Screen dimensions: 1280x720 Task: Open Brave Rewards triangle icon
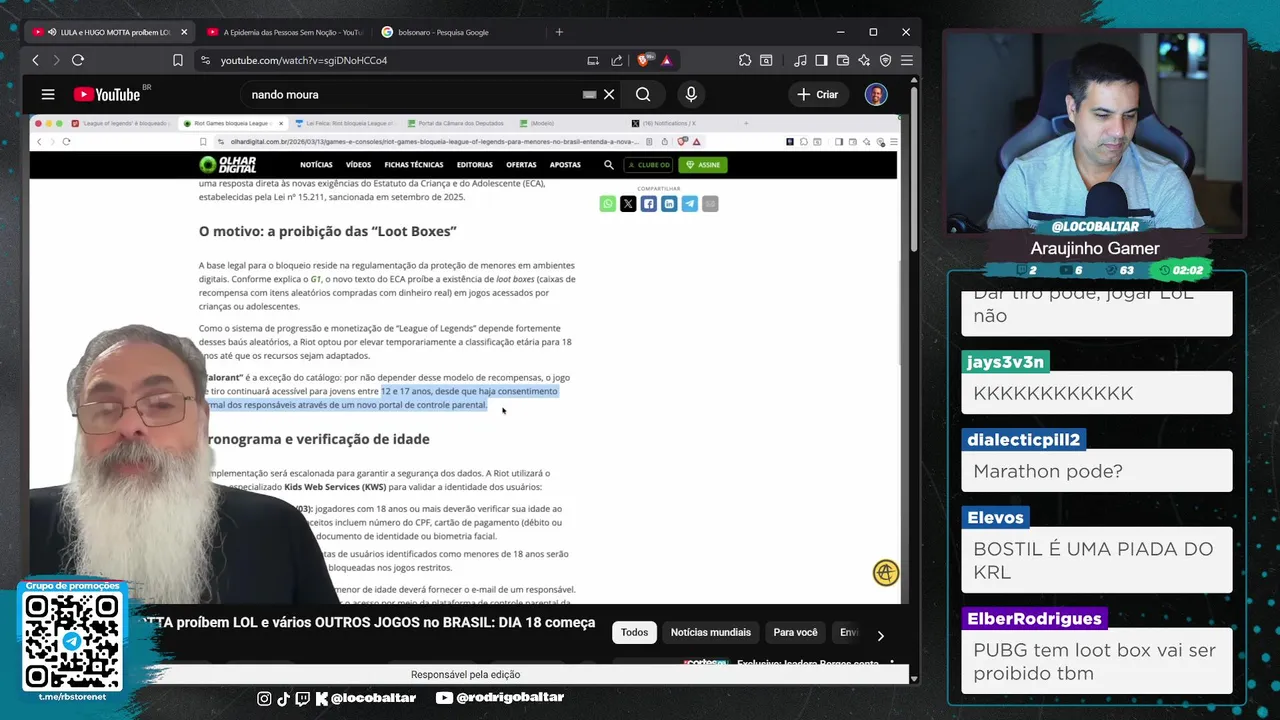pos(666,60)
